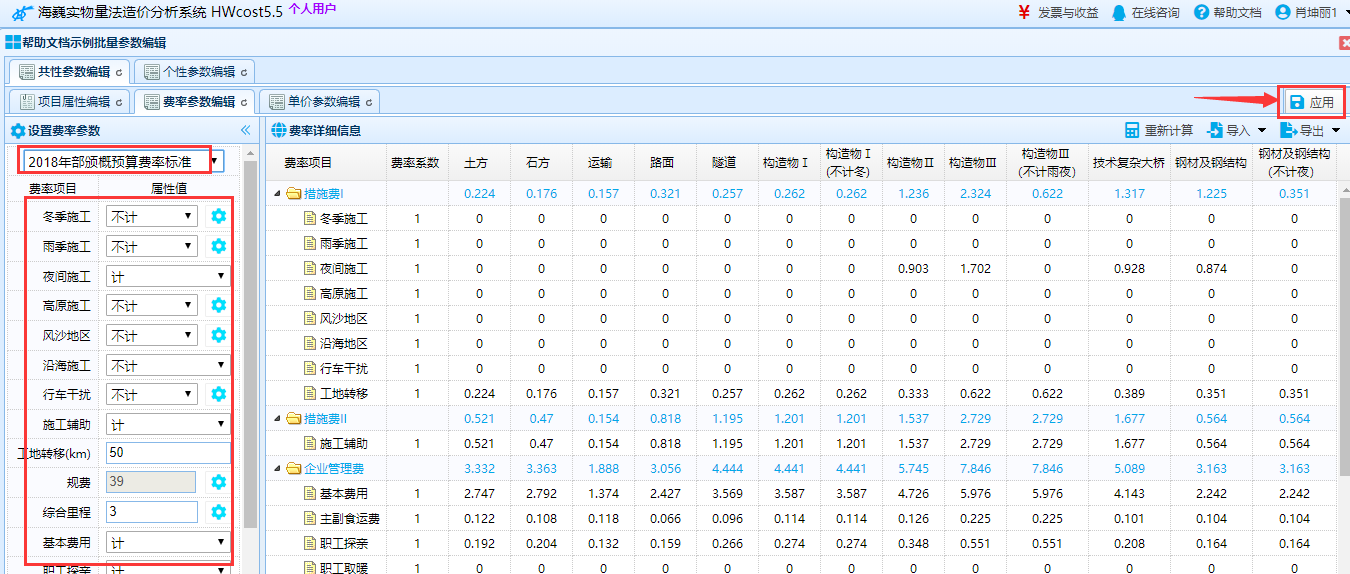Collapse the 措施费I tree group
Screen dimensions: 1350x574
click(x=278, y=193)
